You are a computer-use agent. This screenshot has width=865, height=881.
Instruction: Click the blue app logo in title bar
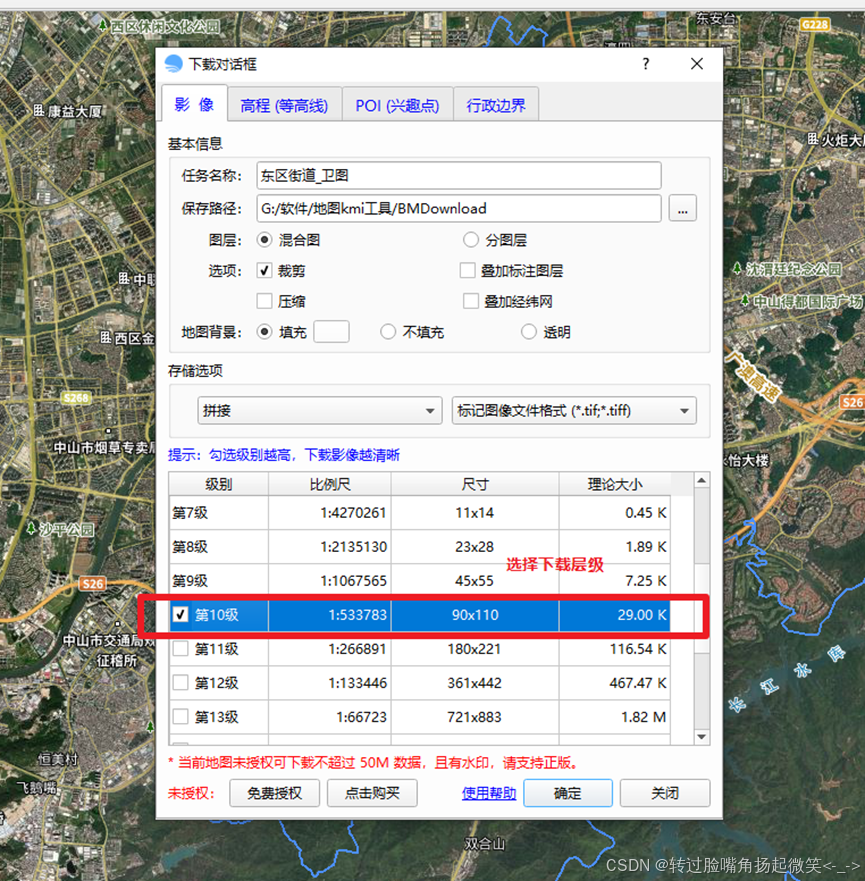[x=174, y=63]
